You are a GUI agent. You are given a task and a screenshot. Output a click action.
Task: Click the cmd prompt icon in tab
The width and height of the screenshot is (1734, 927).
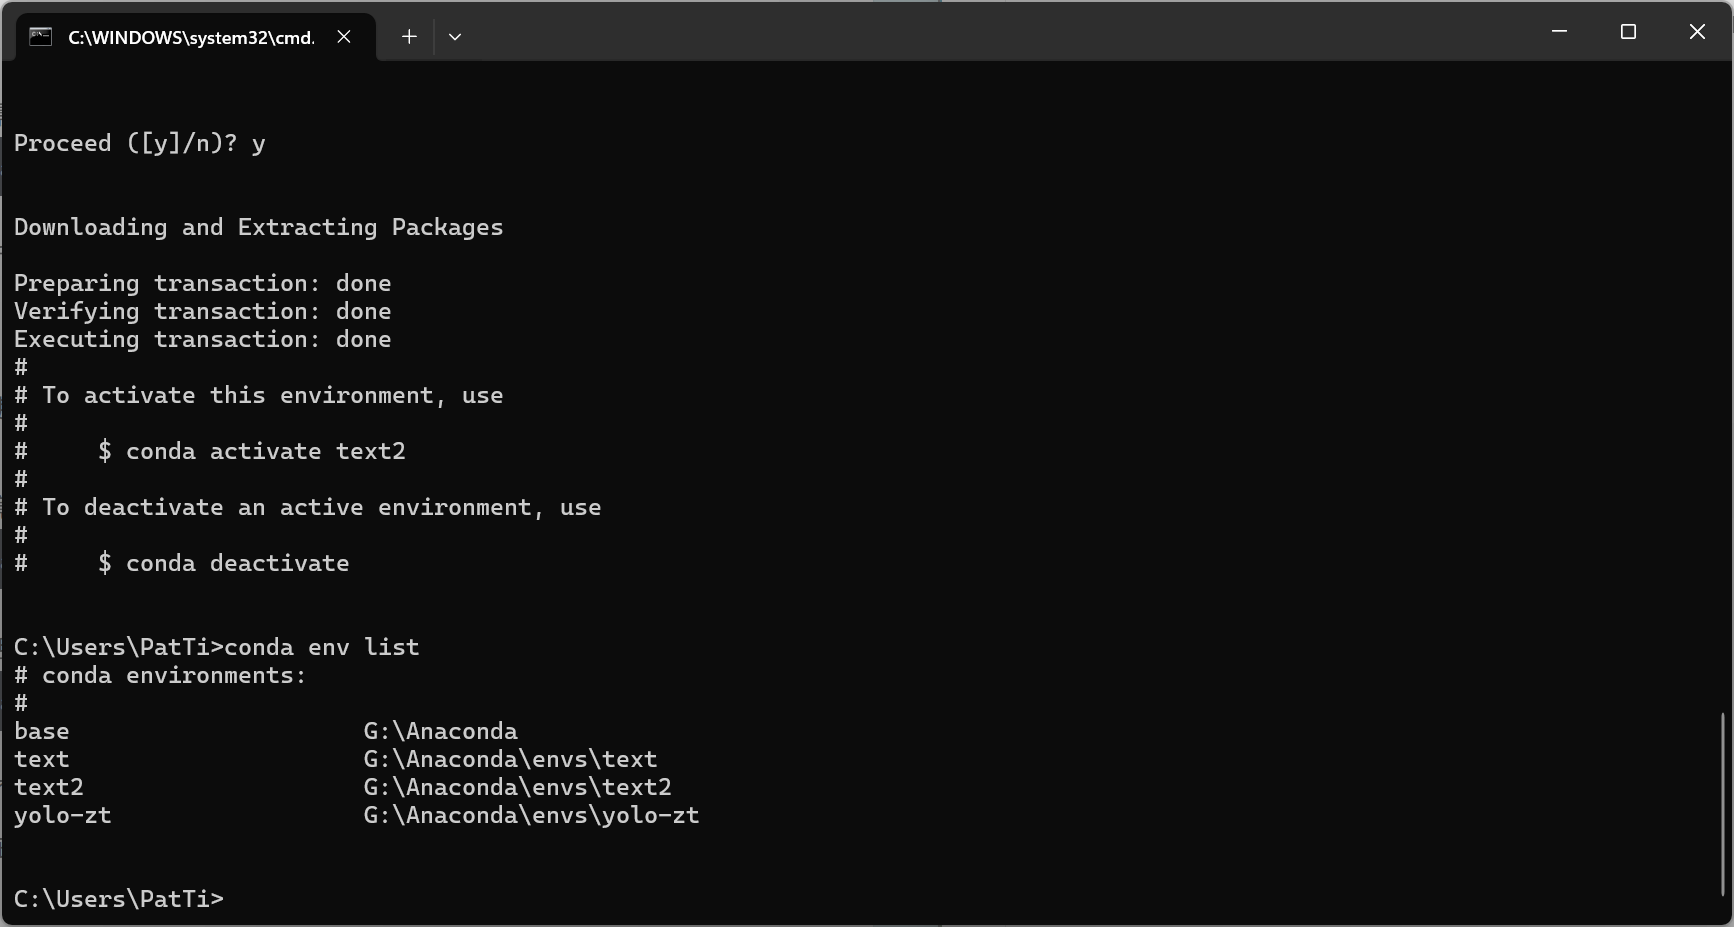(41, 37)
